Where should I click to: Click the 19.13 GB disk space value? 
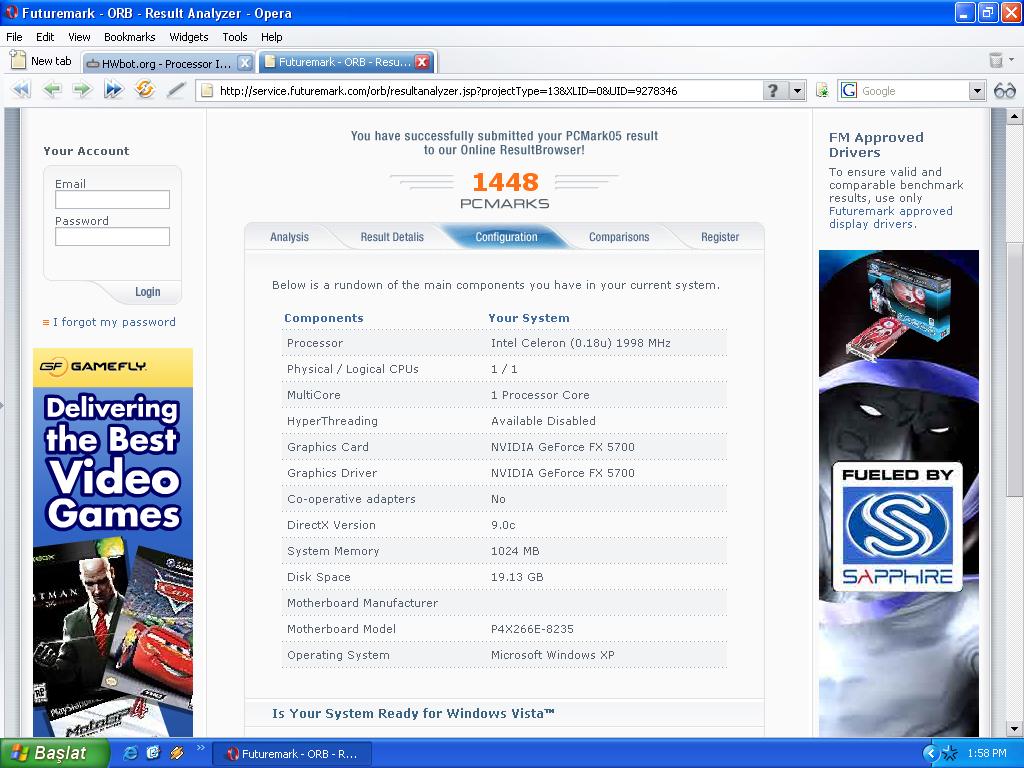coord(517,577)
